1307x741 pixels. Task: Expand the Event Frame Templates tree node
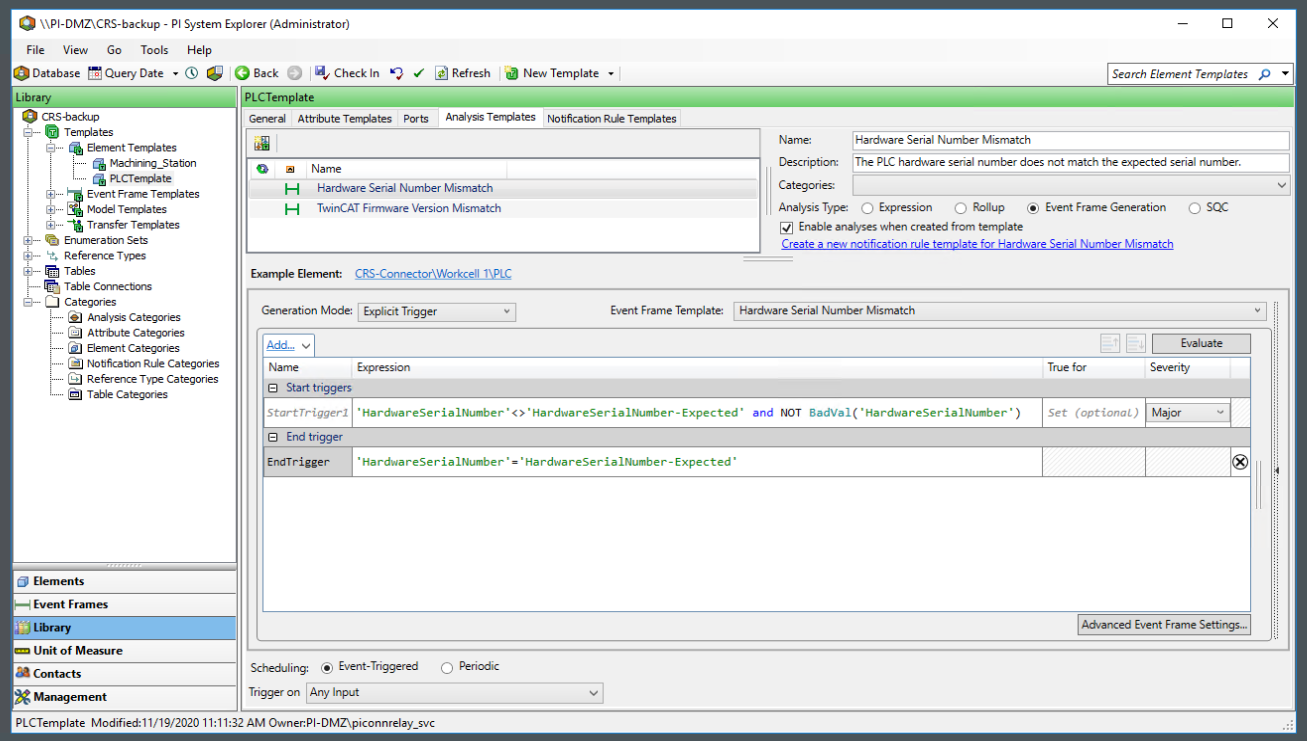pos(51,194)
